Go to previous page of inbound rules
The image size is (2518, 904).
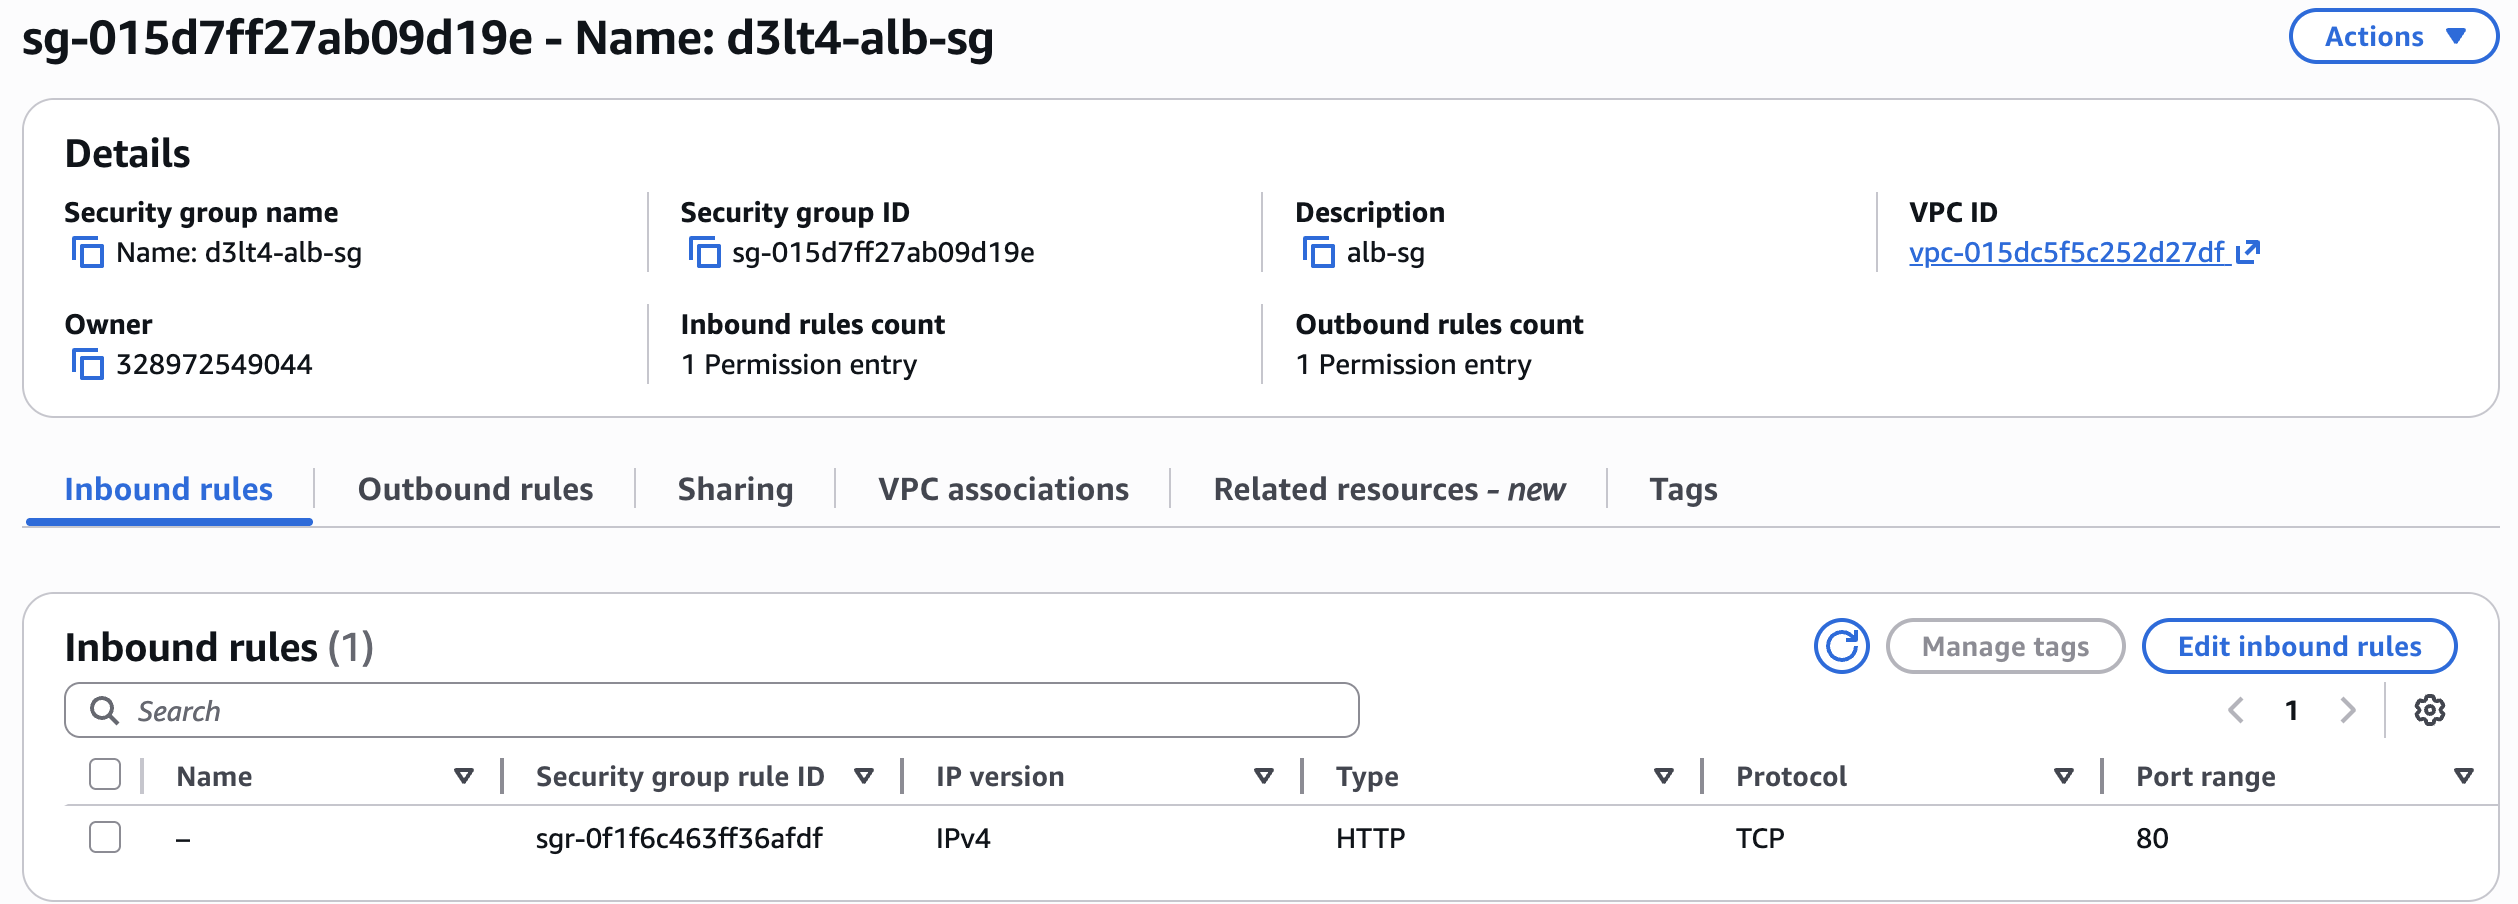coord(2237,711)
